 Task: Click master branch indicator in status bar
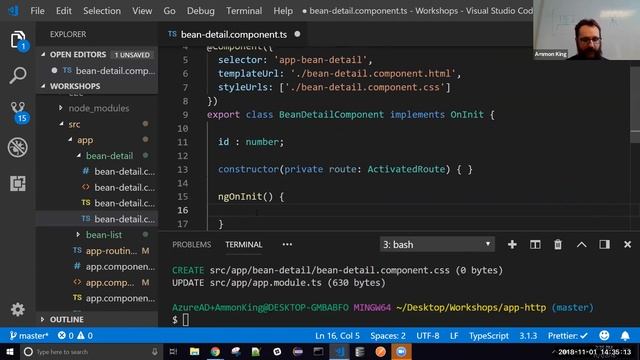pyautogui.click(x=29, y=336)
